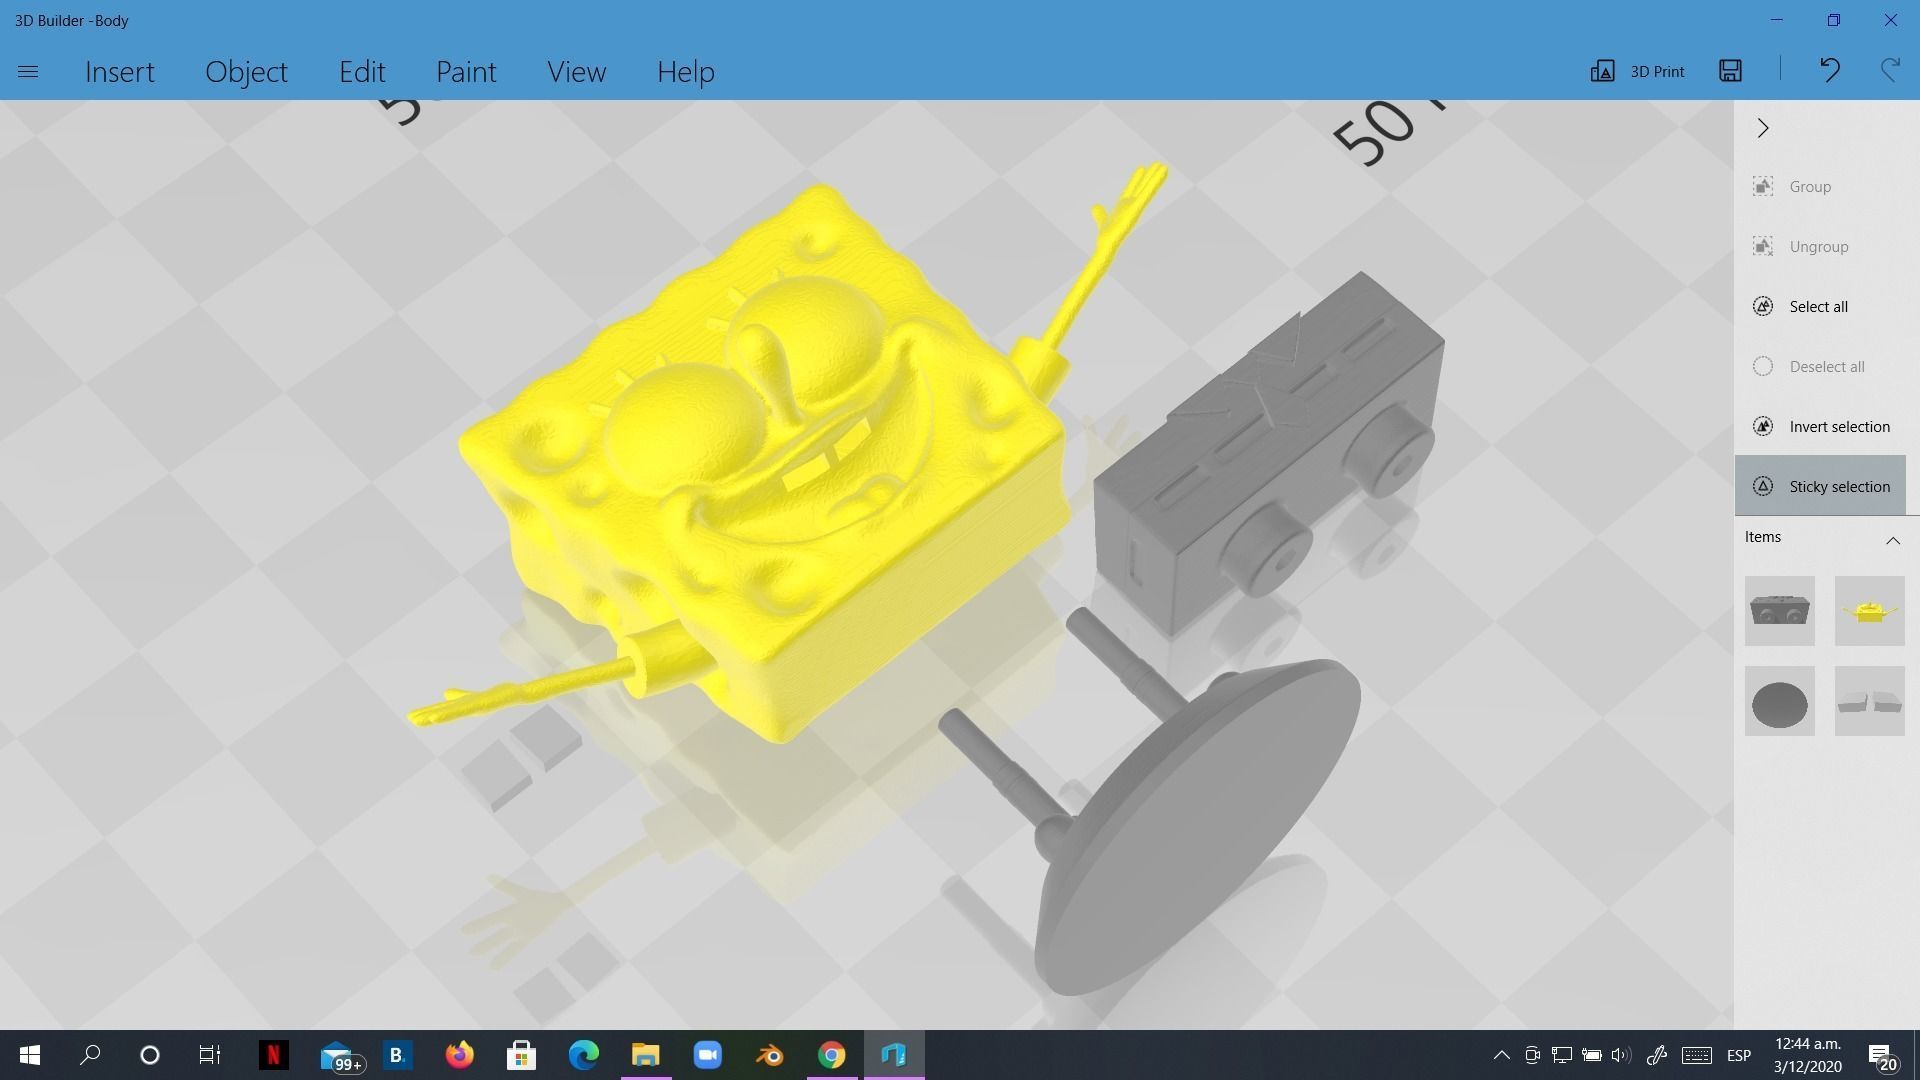Open Zoom from the taskbar
This screenshot has height=1080, width=1920.
tap(707, 1055)
